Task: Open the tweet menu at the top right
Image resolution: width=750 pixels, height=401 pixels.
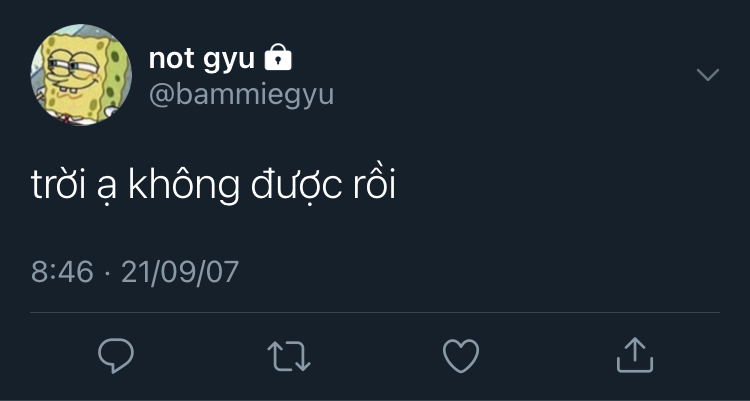Action: pos(708,75)
